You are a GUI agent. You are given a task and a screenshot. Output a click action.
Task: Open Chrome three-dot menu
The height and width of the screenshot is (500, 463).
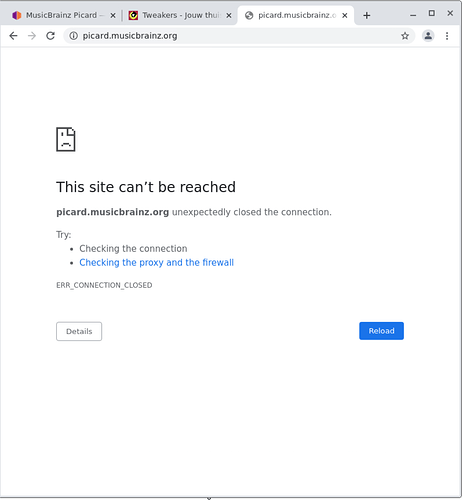[447, 36]
